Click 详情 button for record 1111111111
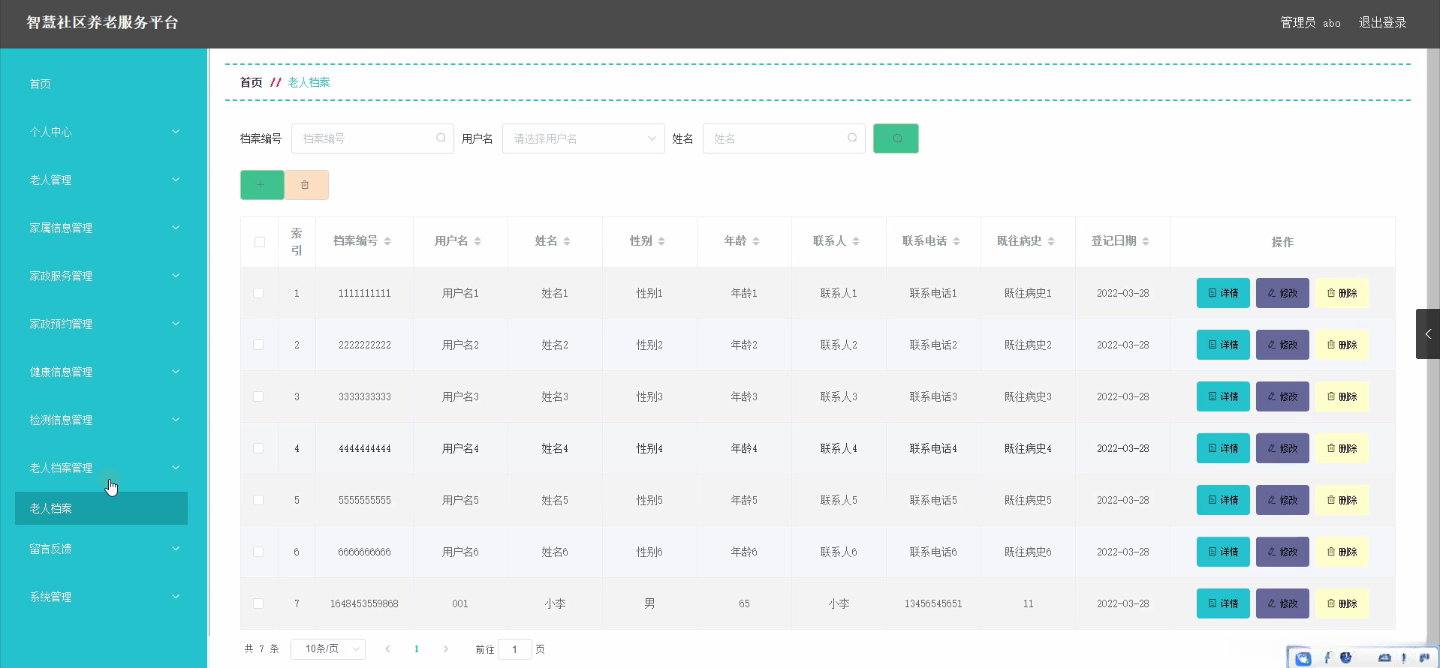This screenshot has width=1440, height=668. (1222, 293)
